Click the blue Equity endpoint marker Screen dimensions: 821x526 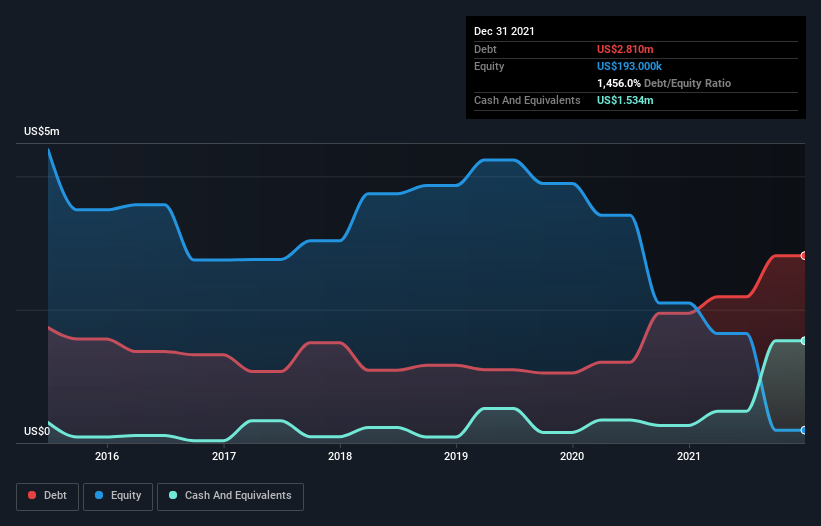[x=804, y=430]
